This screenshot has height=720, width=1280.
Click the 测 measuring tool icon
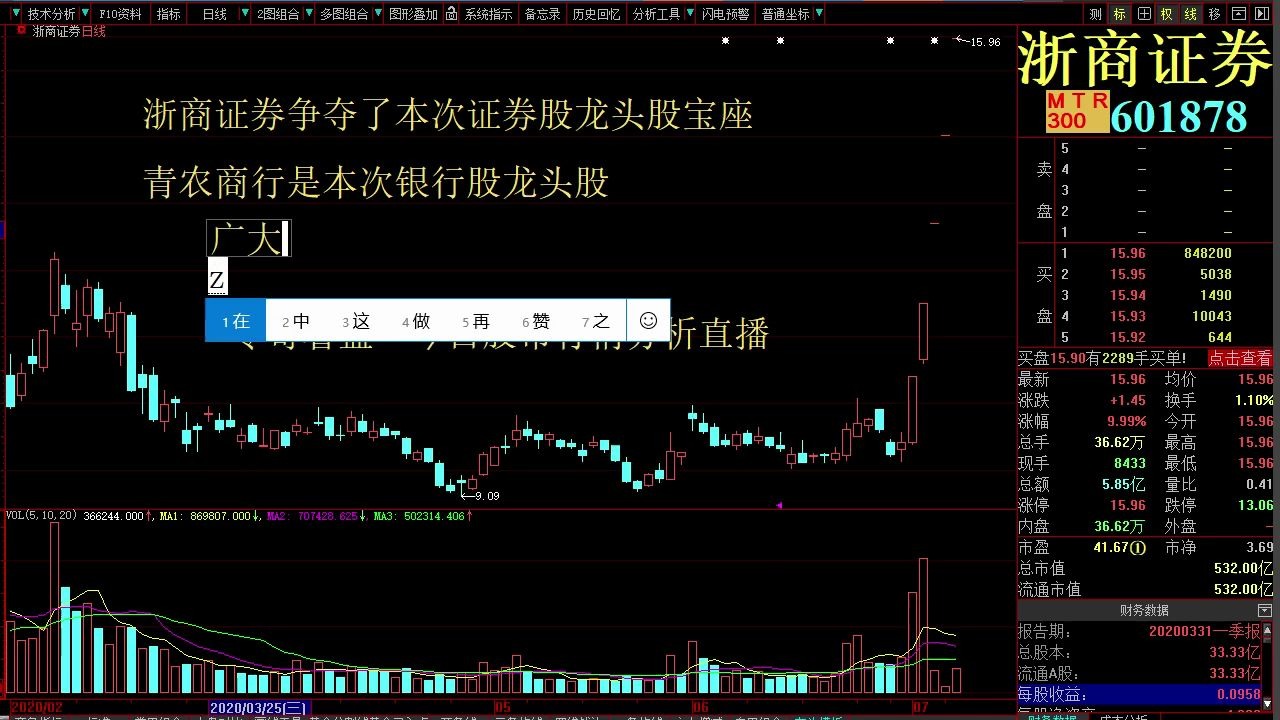tap(1096, 14)
